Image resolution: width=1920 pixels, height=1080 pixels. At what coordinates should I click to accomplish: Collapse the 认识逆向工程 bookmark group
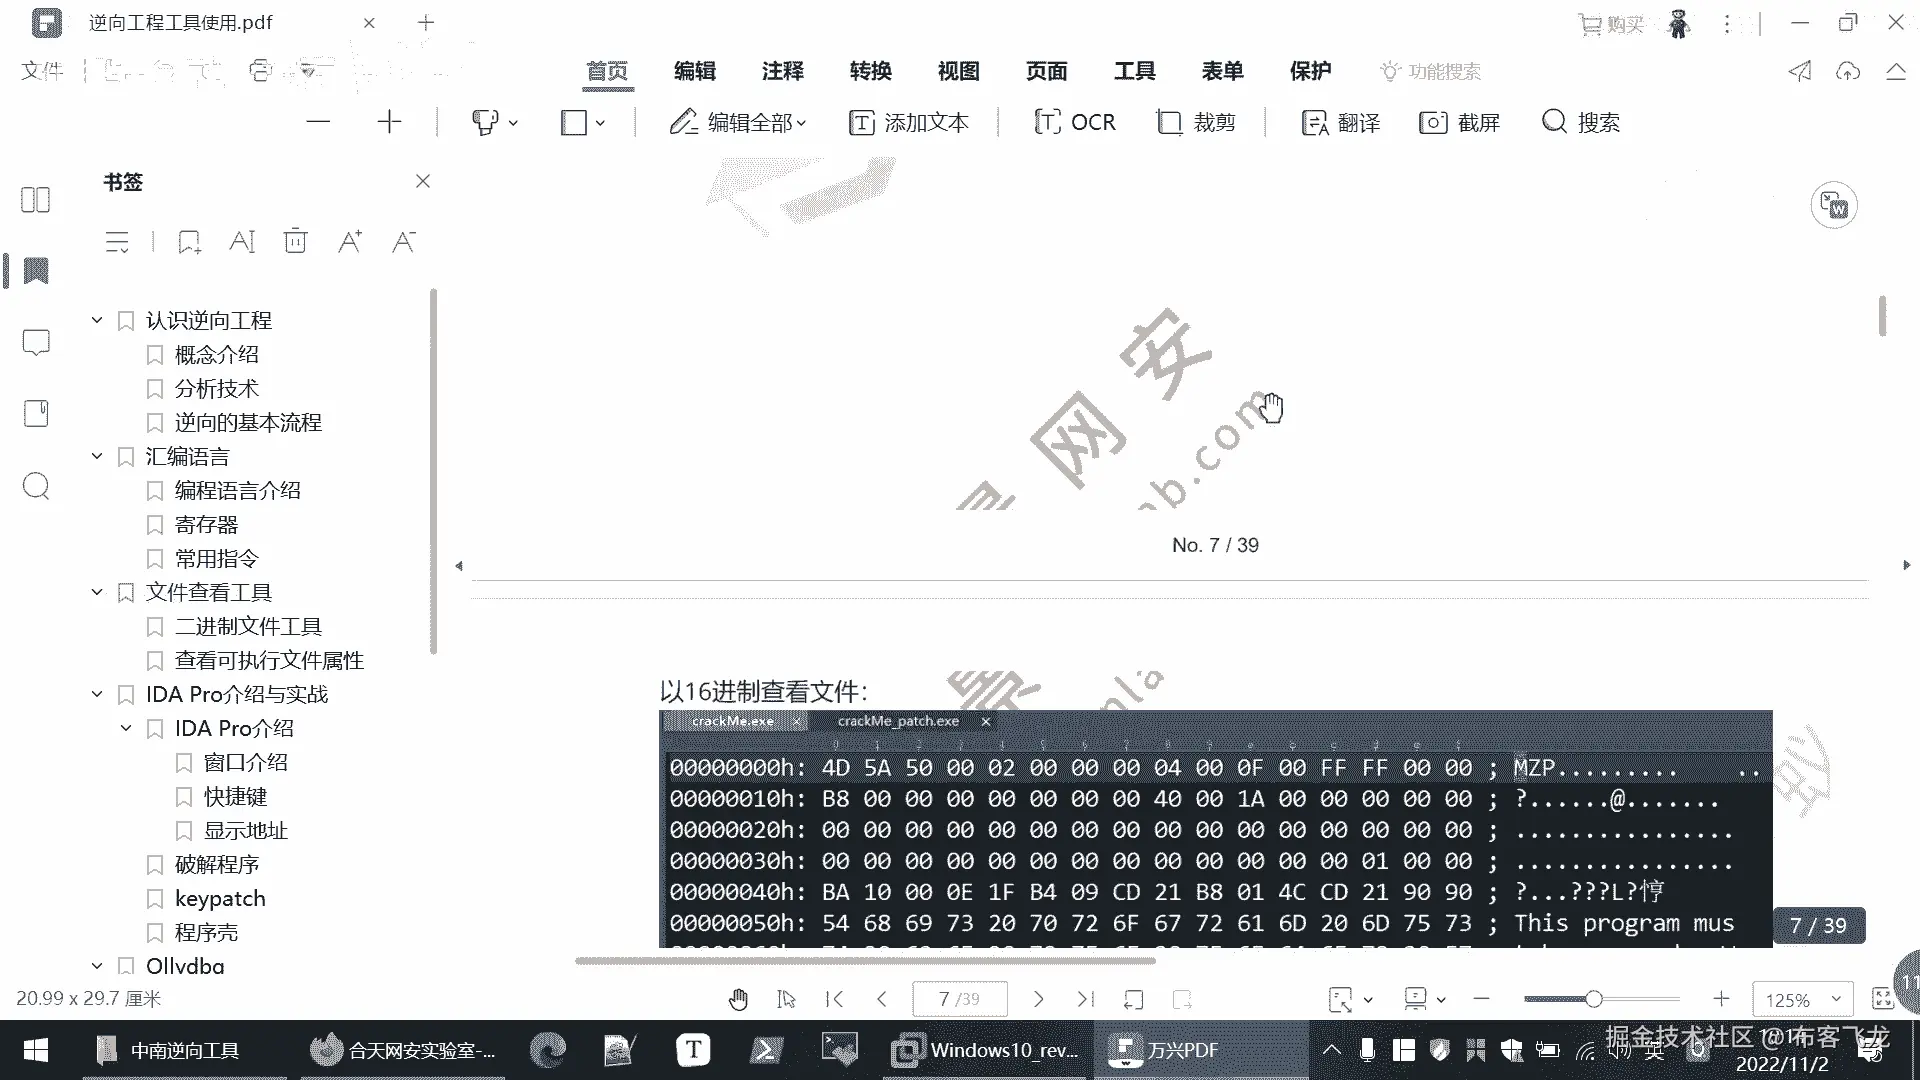pyautogui.click(x=97, y=320)
